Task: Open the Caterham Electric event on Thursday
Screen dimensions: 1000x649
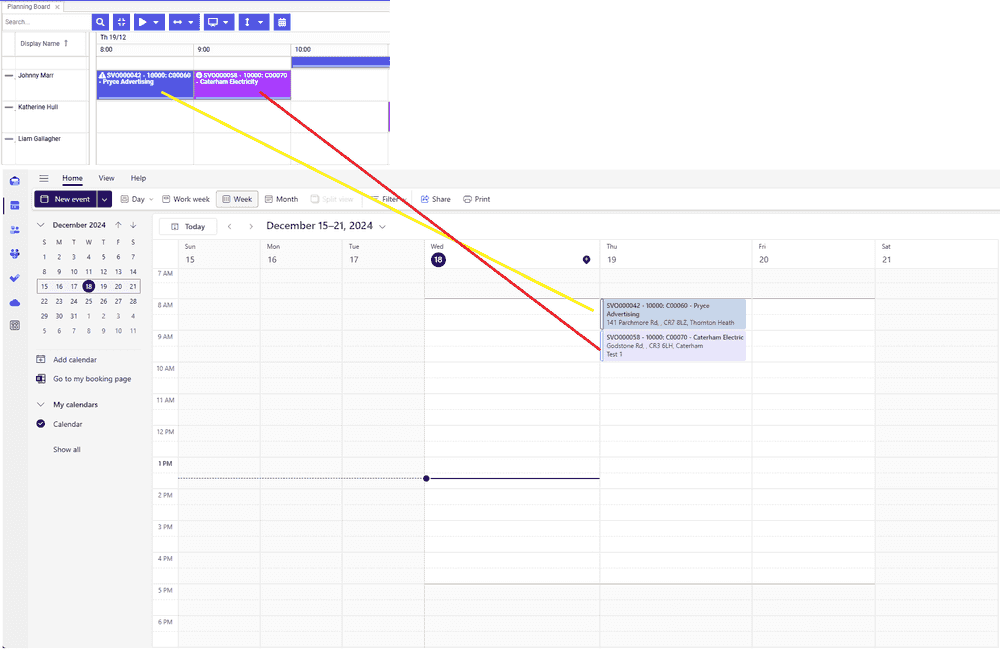Action: [673, 346]
